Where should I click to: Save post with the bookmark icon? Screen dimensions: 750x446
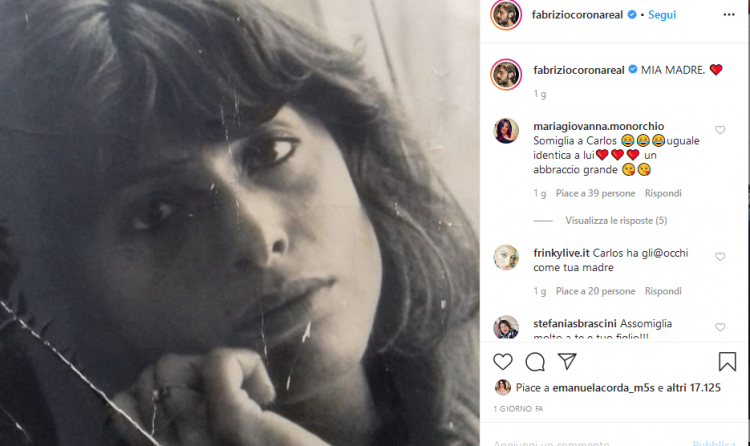click(x=727, y=362)
